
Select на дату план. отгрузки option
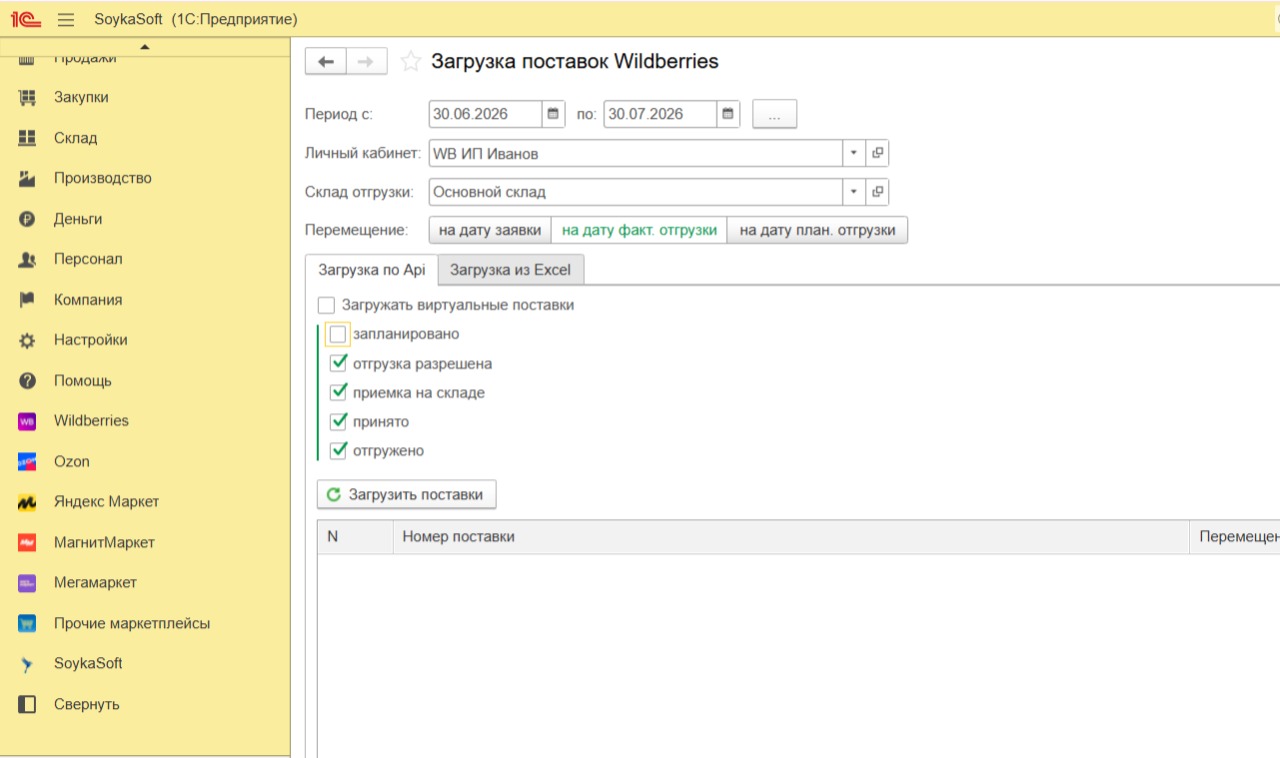[x=817, y=230]
